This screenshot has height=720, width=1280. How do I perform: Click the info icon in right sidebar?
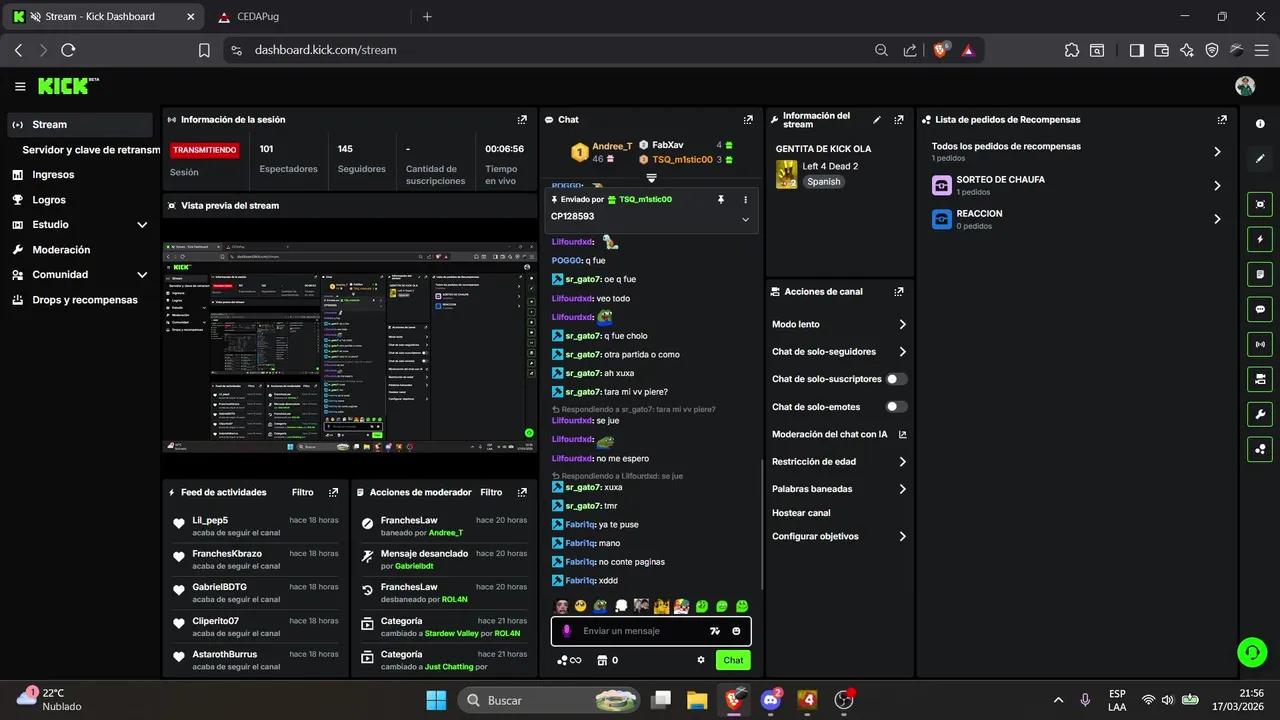click(x=1260, y=124)
